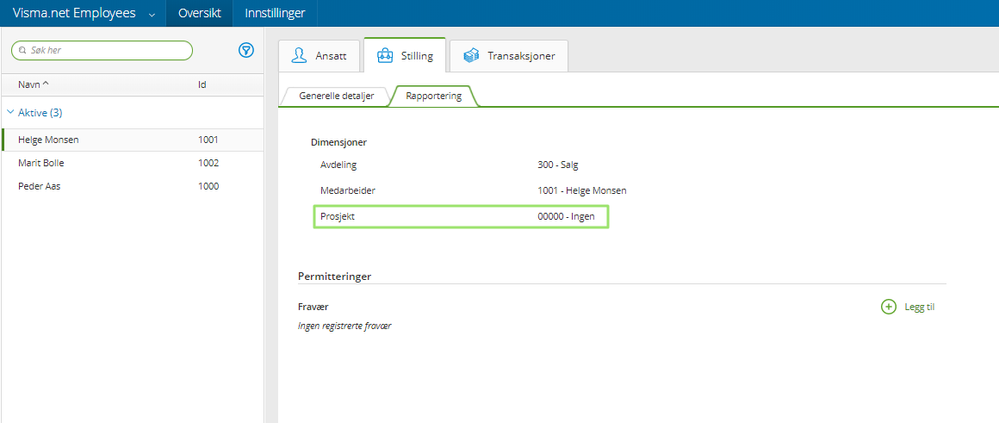999x423 pixels.
Task: Click the person icon on Ansatt tab
Action: tap(298, 56)
